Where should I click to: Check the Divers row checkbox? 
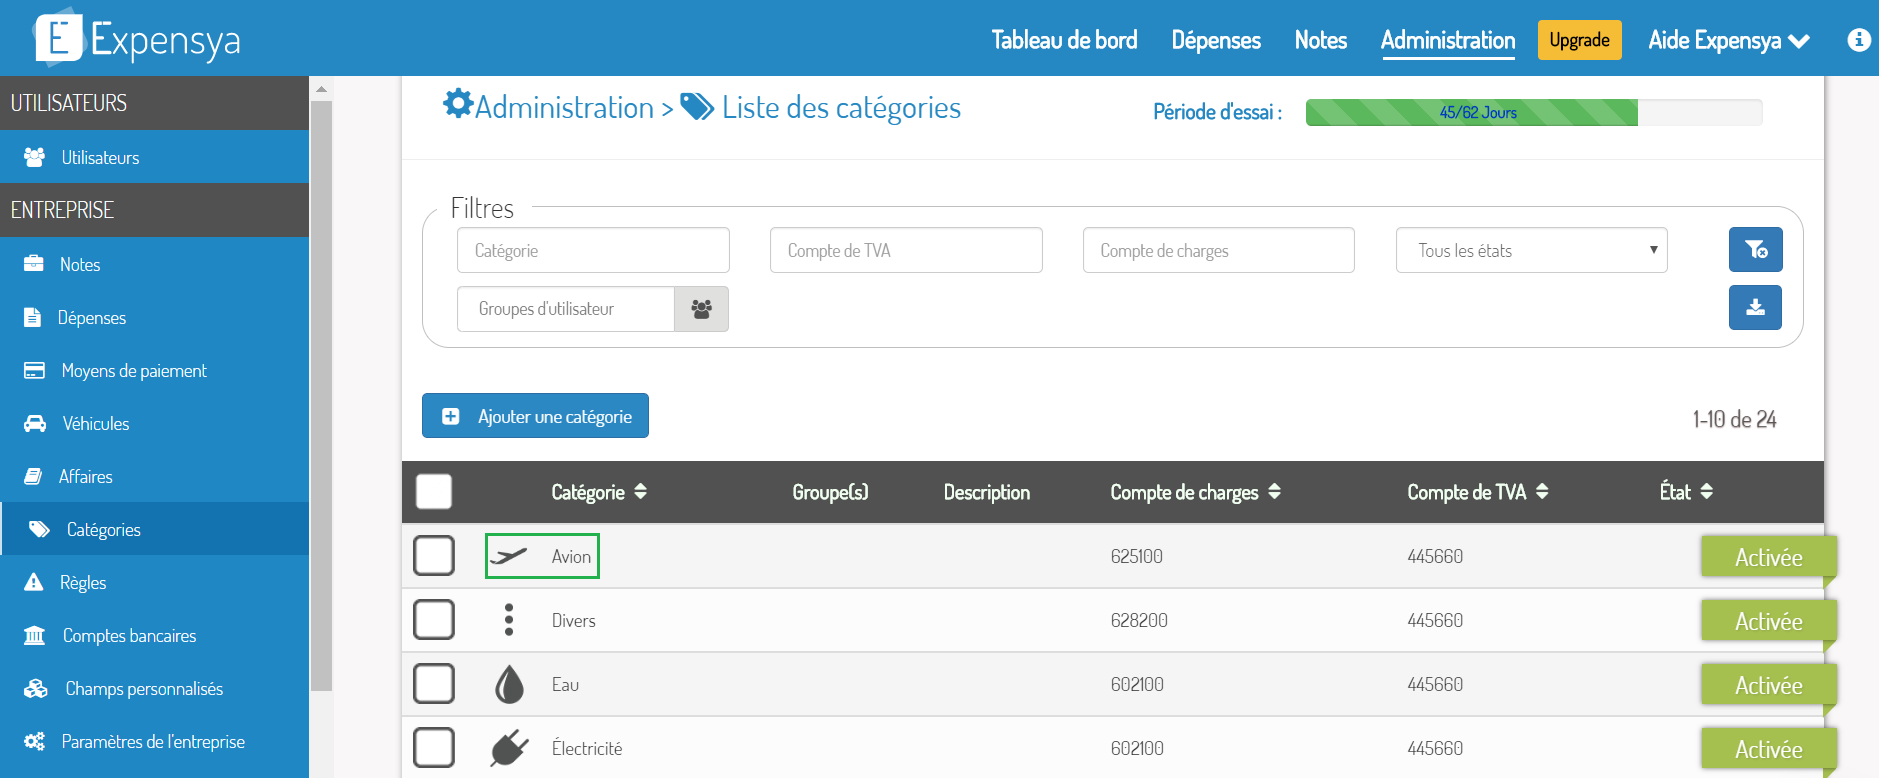pyautogui.click(x=434, y=620)
